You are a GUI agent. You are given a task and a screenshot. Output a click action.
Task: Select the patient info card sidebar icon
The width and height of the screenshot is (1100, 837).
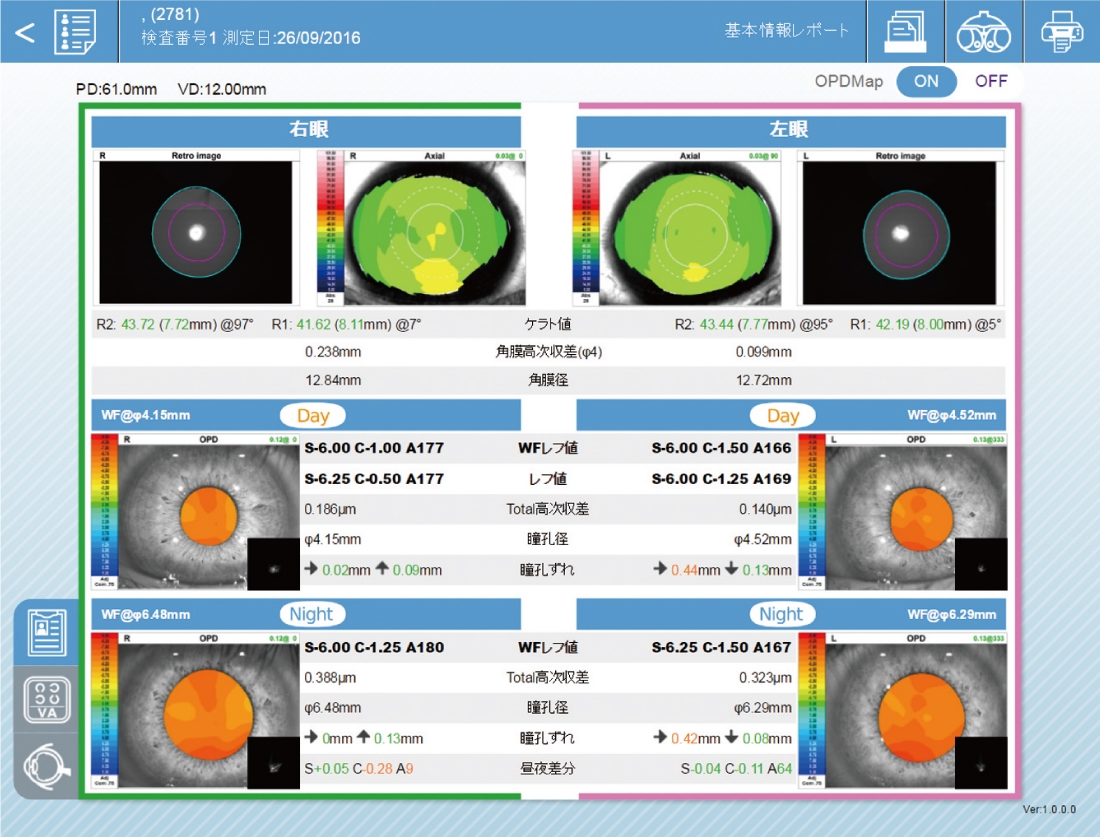tap(47, 632)
